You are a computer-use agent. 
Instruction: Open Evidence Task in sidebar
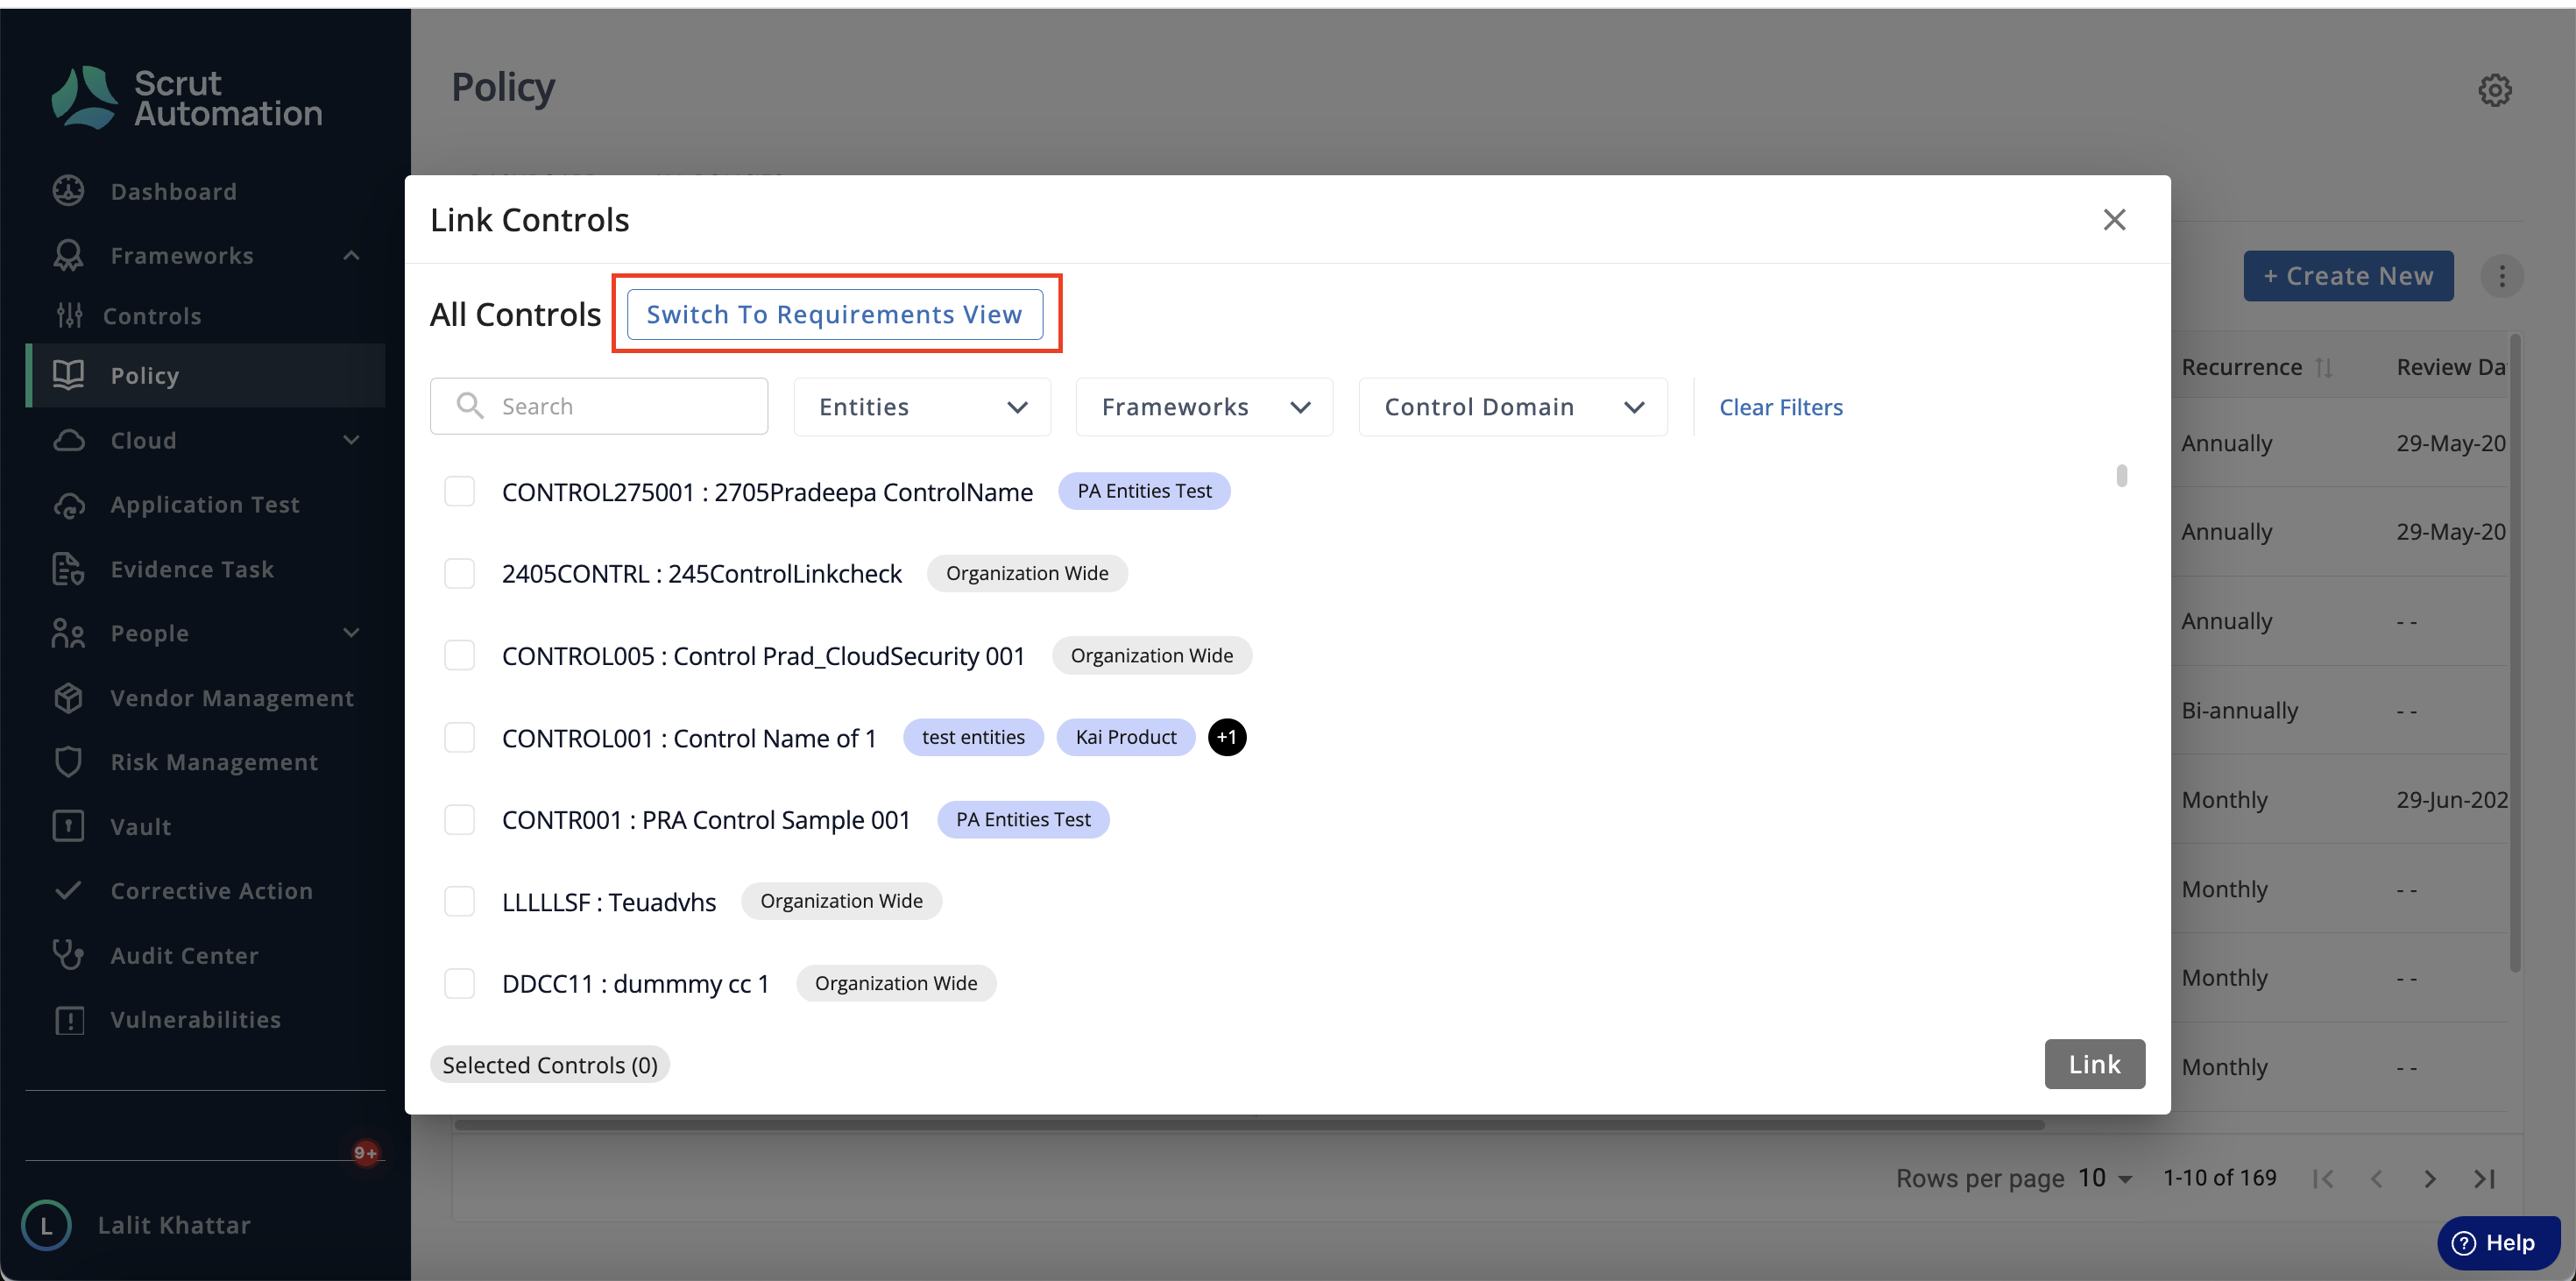point(205,568)
